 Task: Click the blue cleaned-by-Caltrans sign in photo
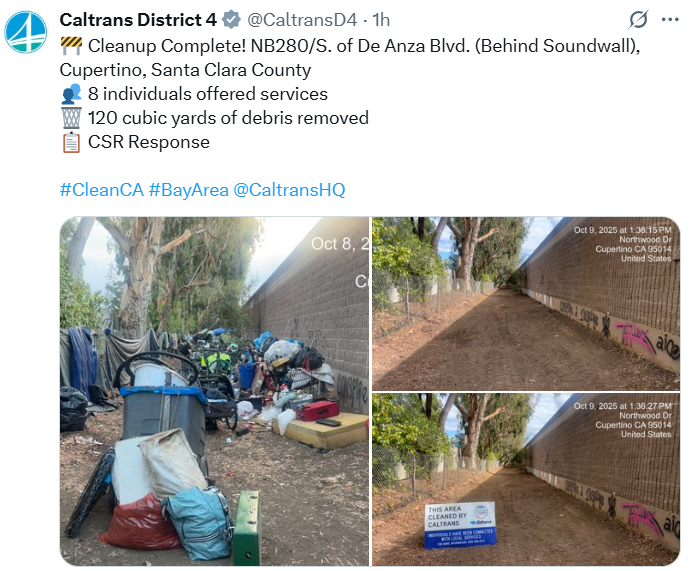(x=460, y=525)
